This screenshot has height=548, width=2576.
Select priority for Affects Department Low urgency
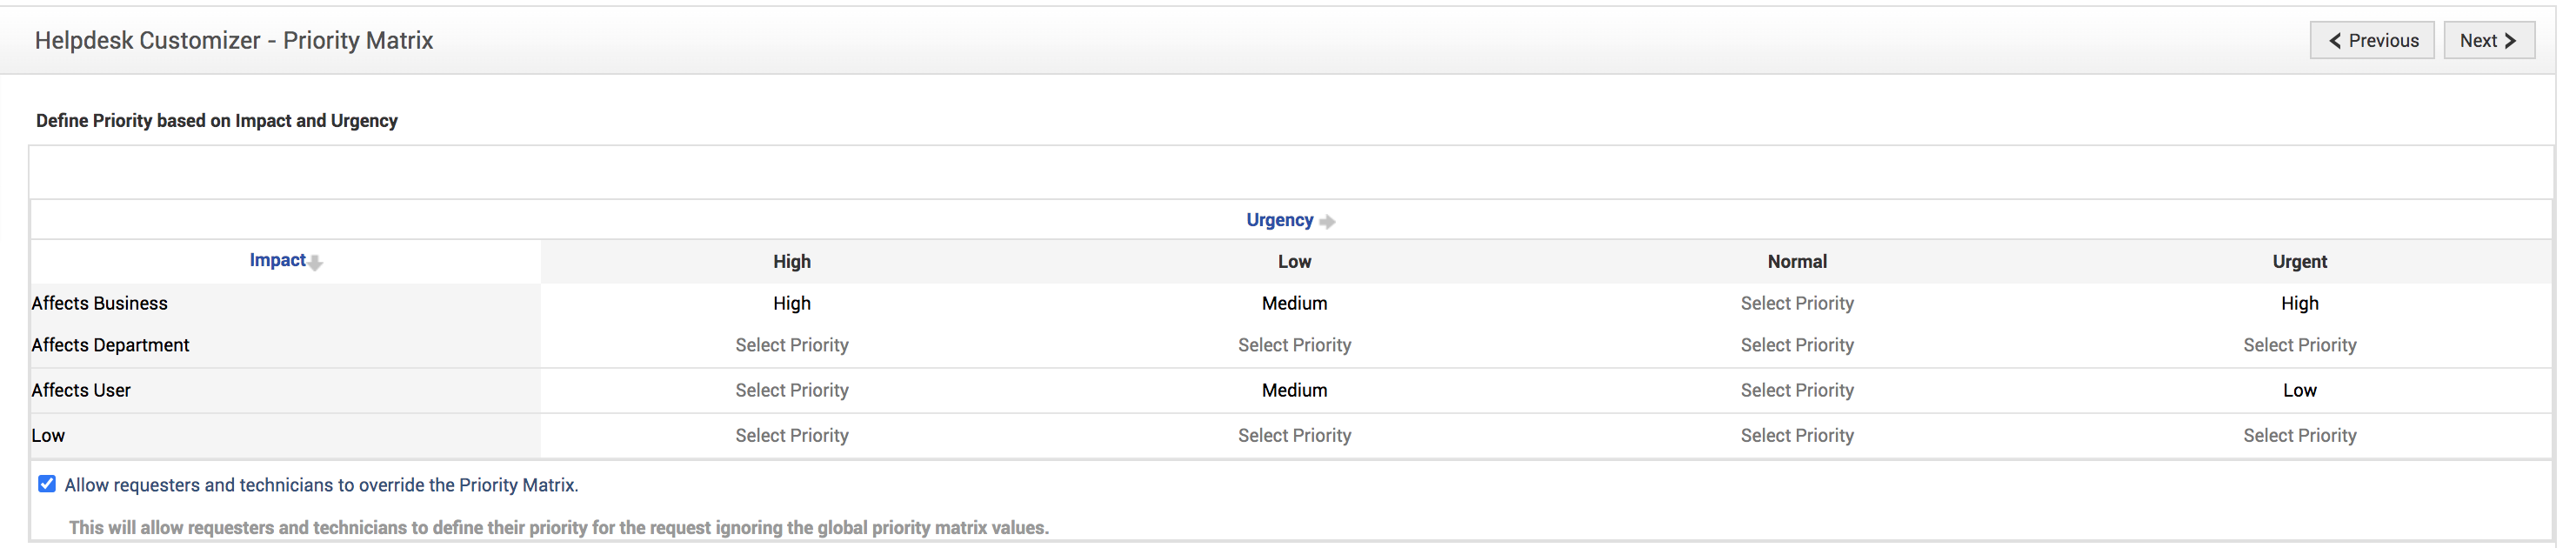point(1294,345)
